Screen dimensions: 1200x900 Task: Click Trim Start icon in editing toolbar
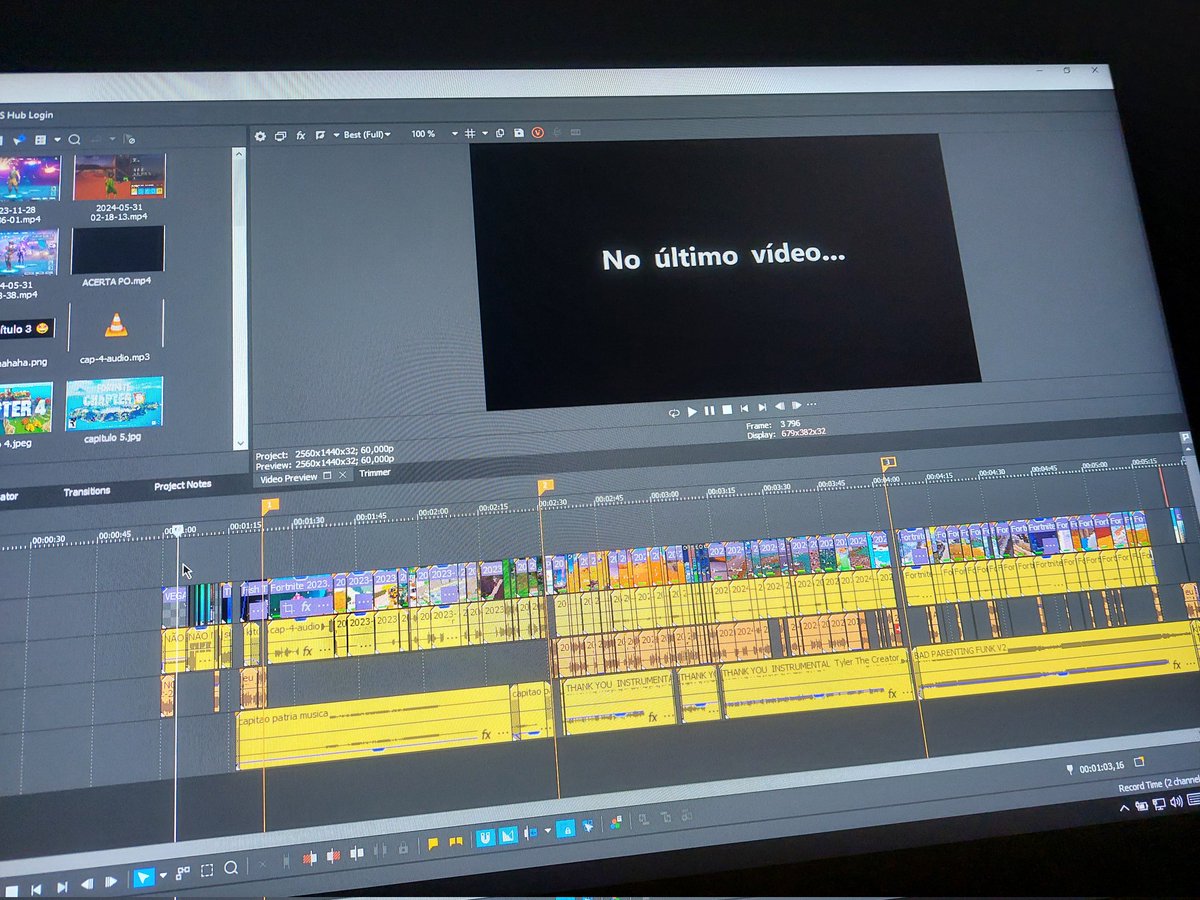click(309, 859)
